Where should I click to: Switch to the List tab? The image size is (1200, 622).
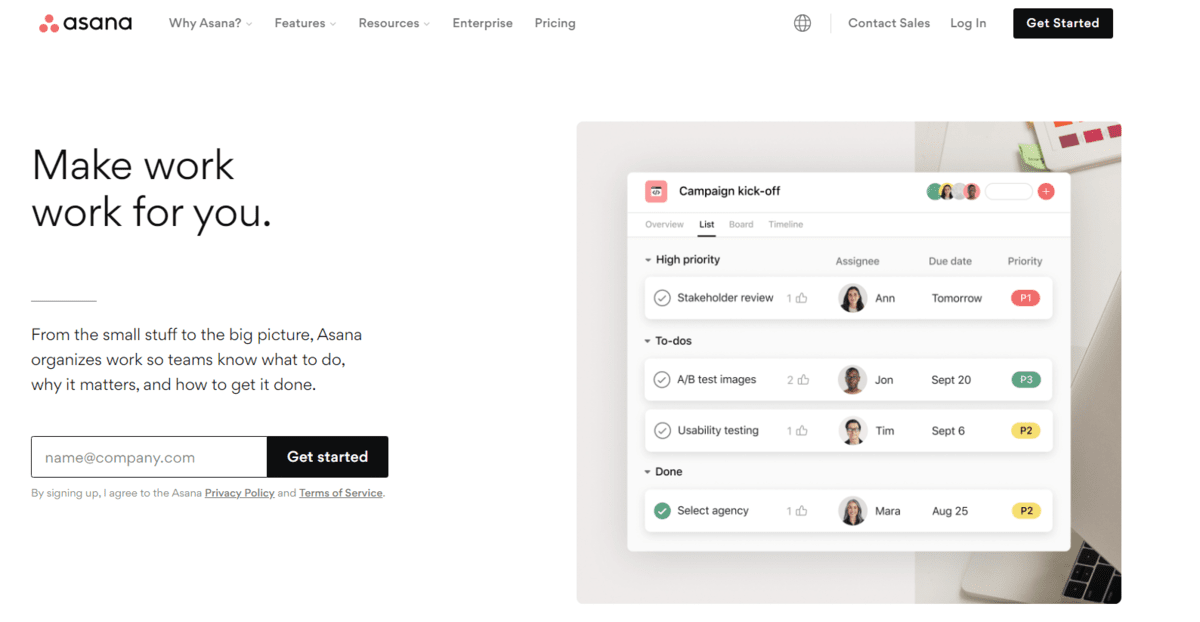click(x=707, y=224)
